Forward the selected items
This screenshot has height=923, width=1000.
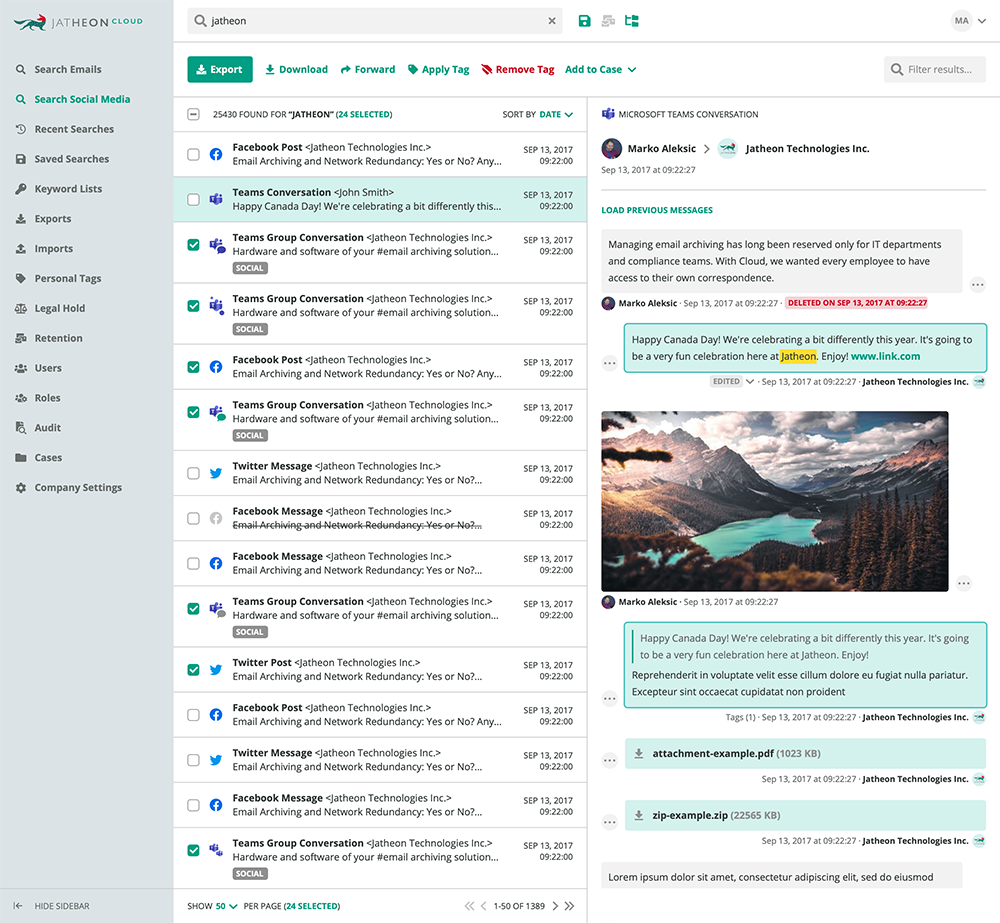point(368,70)
